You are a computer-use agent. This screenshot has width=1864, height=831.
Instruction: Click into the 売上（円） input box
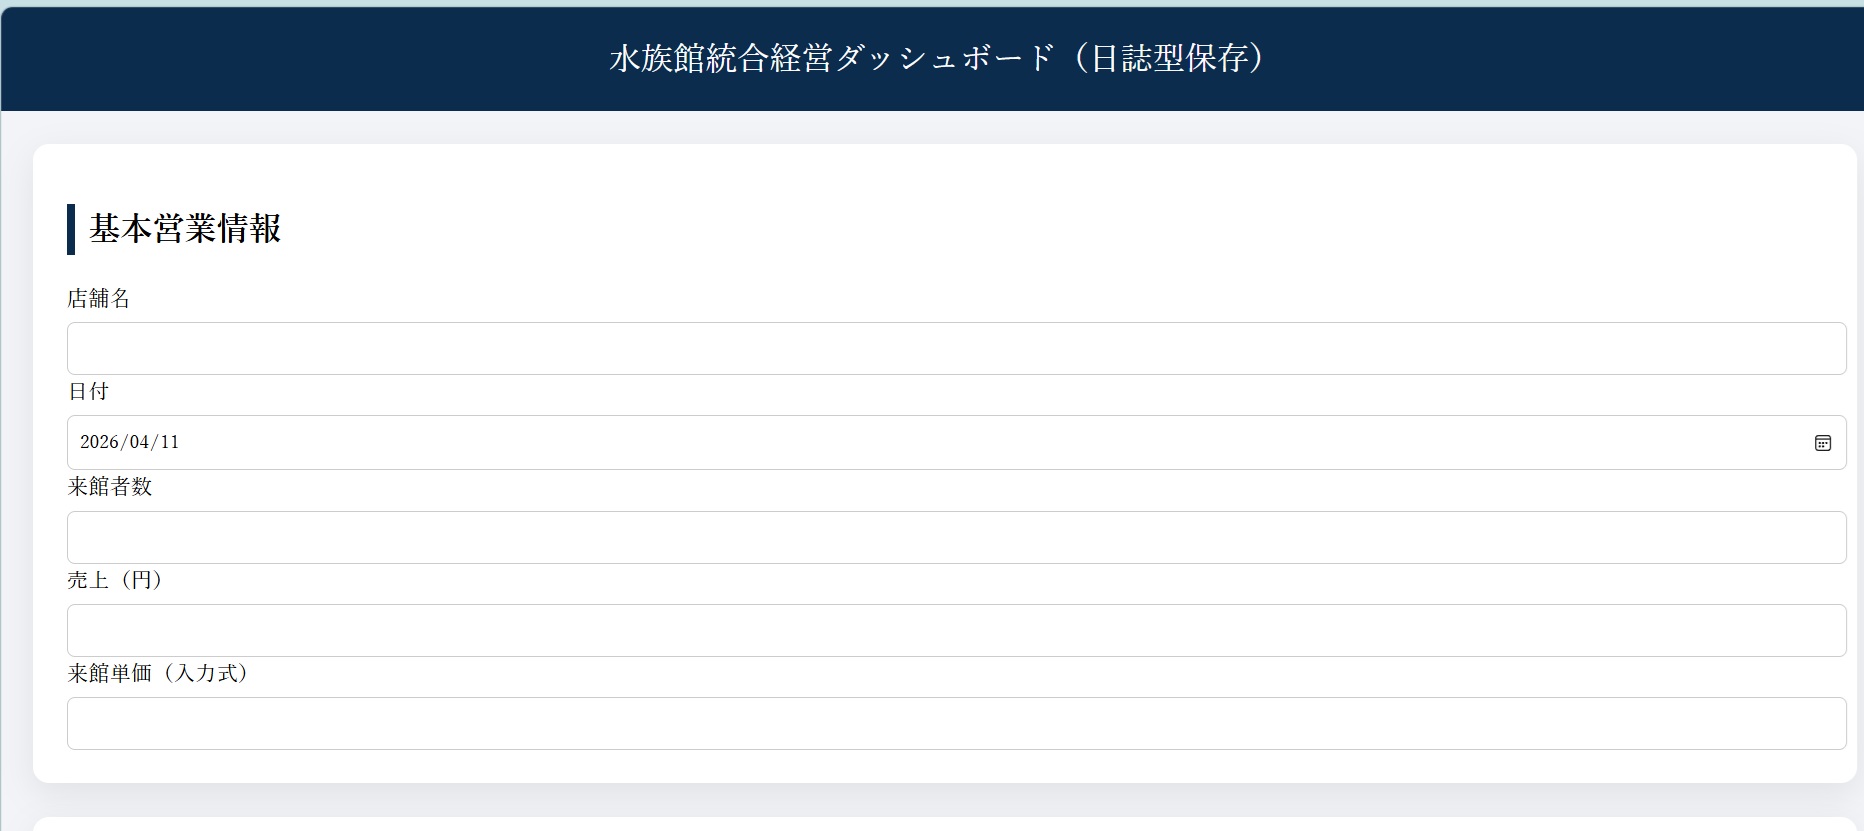pos(956,630)
